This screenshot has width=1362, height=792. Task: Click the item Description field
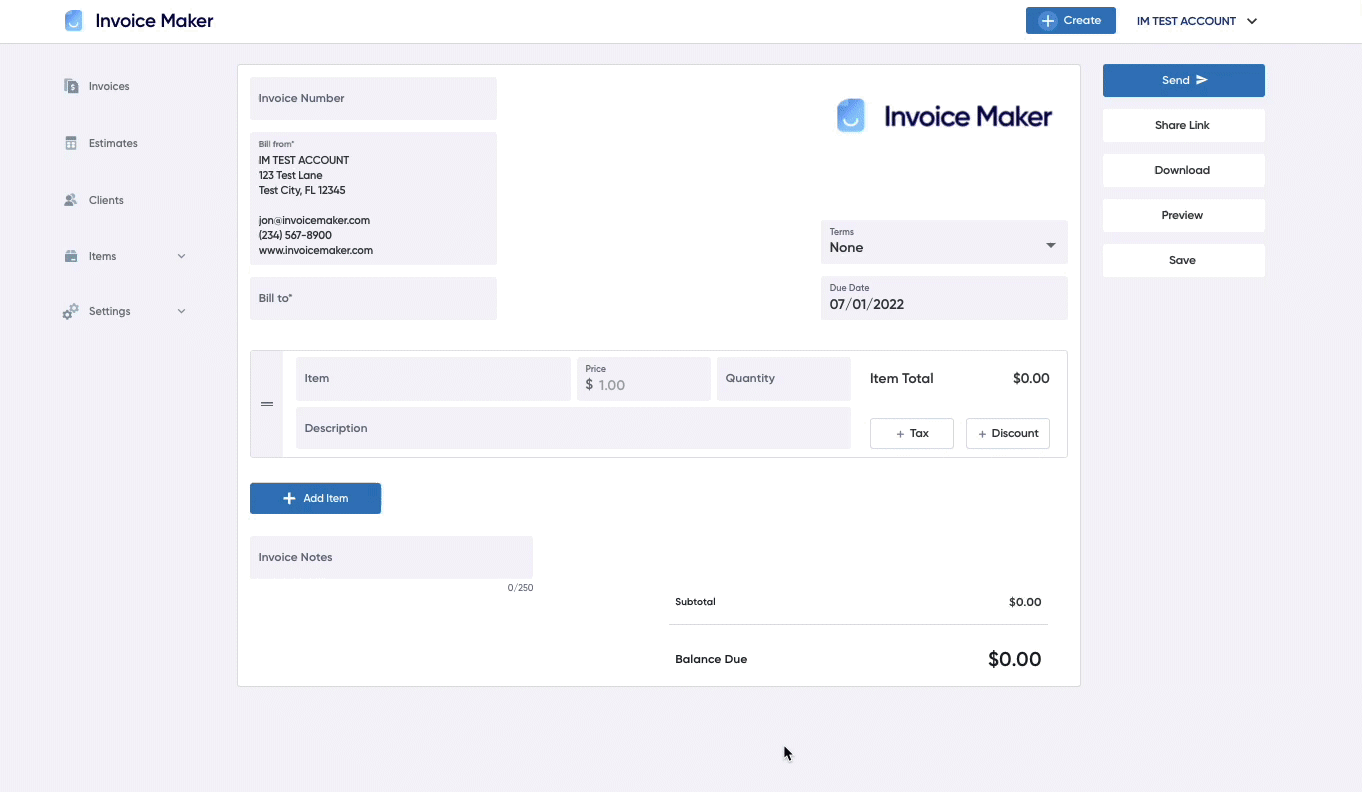[x=573, y=428]
